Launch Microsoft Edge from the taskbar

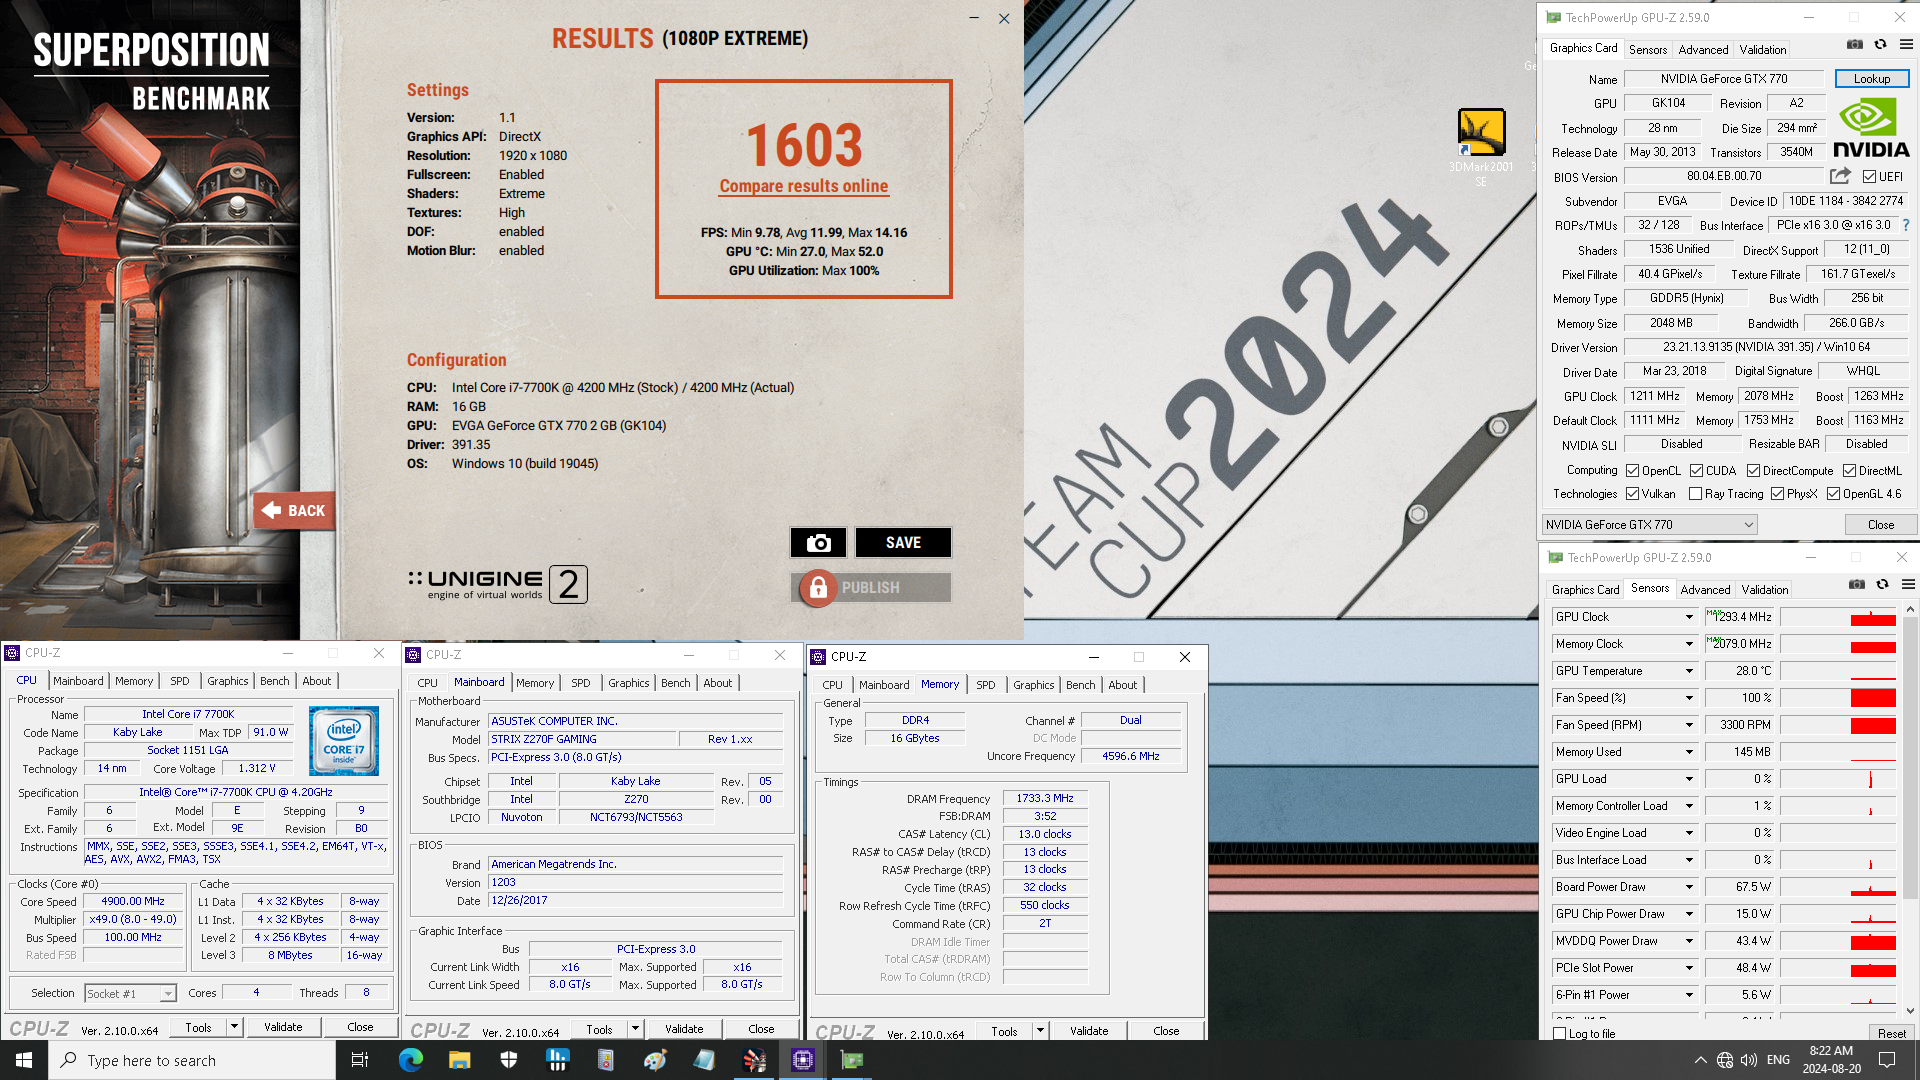coord(410,1060)
